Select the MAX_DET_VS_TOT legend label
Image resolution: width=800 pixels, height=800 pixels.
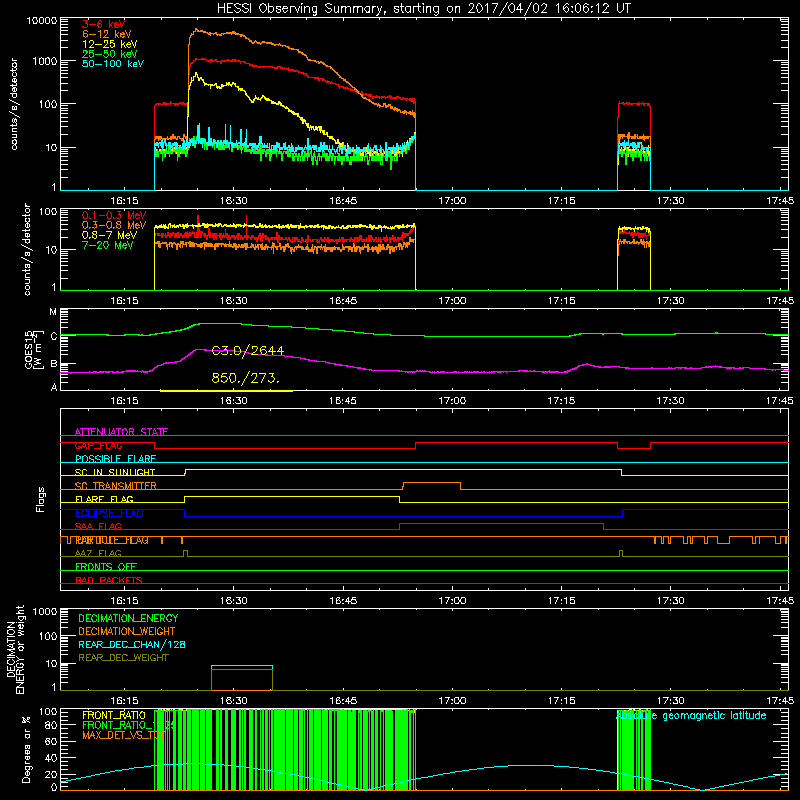click(123, 735)
